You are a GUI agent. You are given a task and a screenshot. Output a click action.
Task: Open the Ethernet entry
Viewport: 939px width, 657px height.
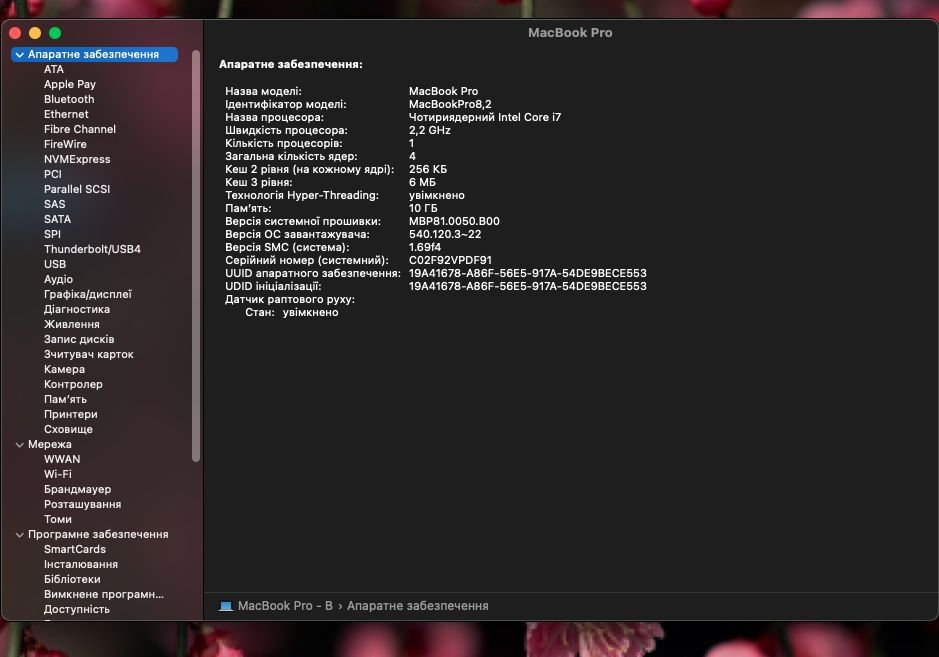tap(66, 114)
